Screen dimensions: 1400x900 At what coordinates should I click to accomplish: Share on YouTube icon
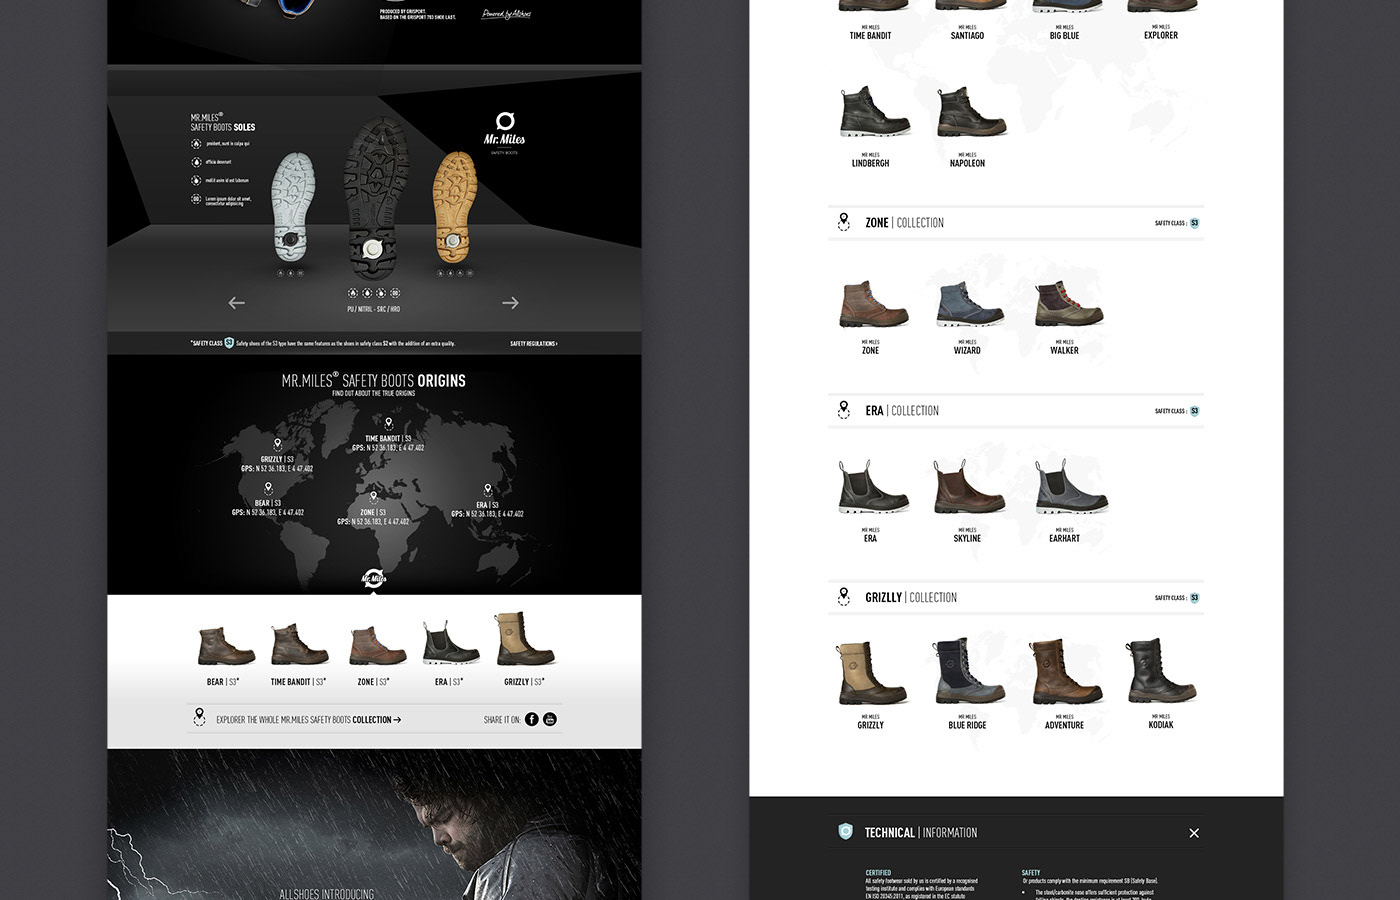click(550, 719)
